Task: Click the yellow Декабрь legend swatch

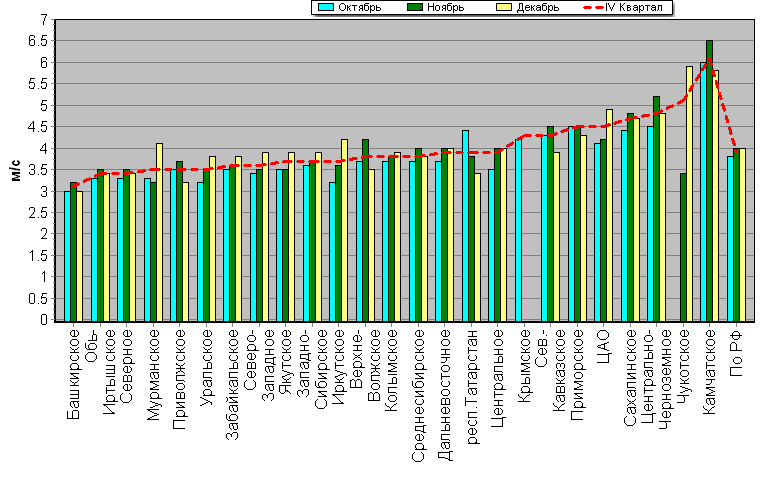Action: point(504,7)
